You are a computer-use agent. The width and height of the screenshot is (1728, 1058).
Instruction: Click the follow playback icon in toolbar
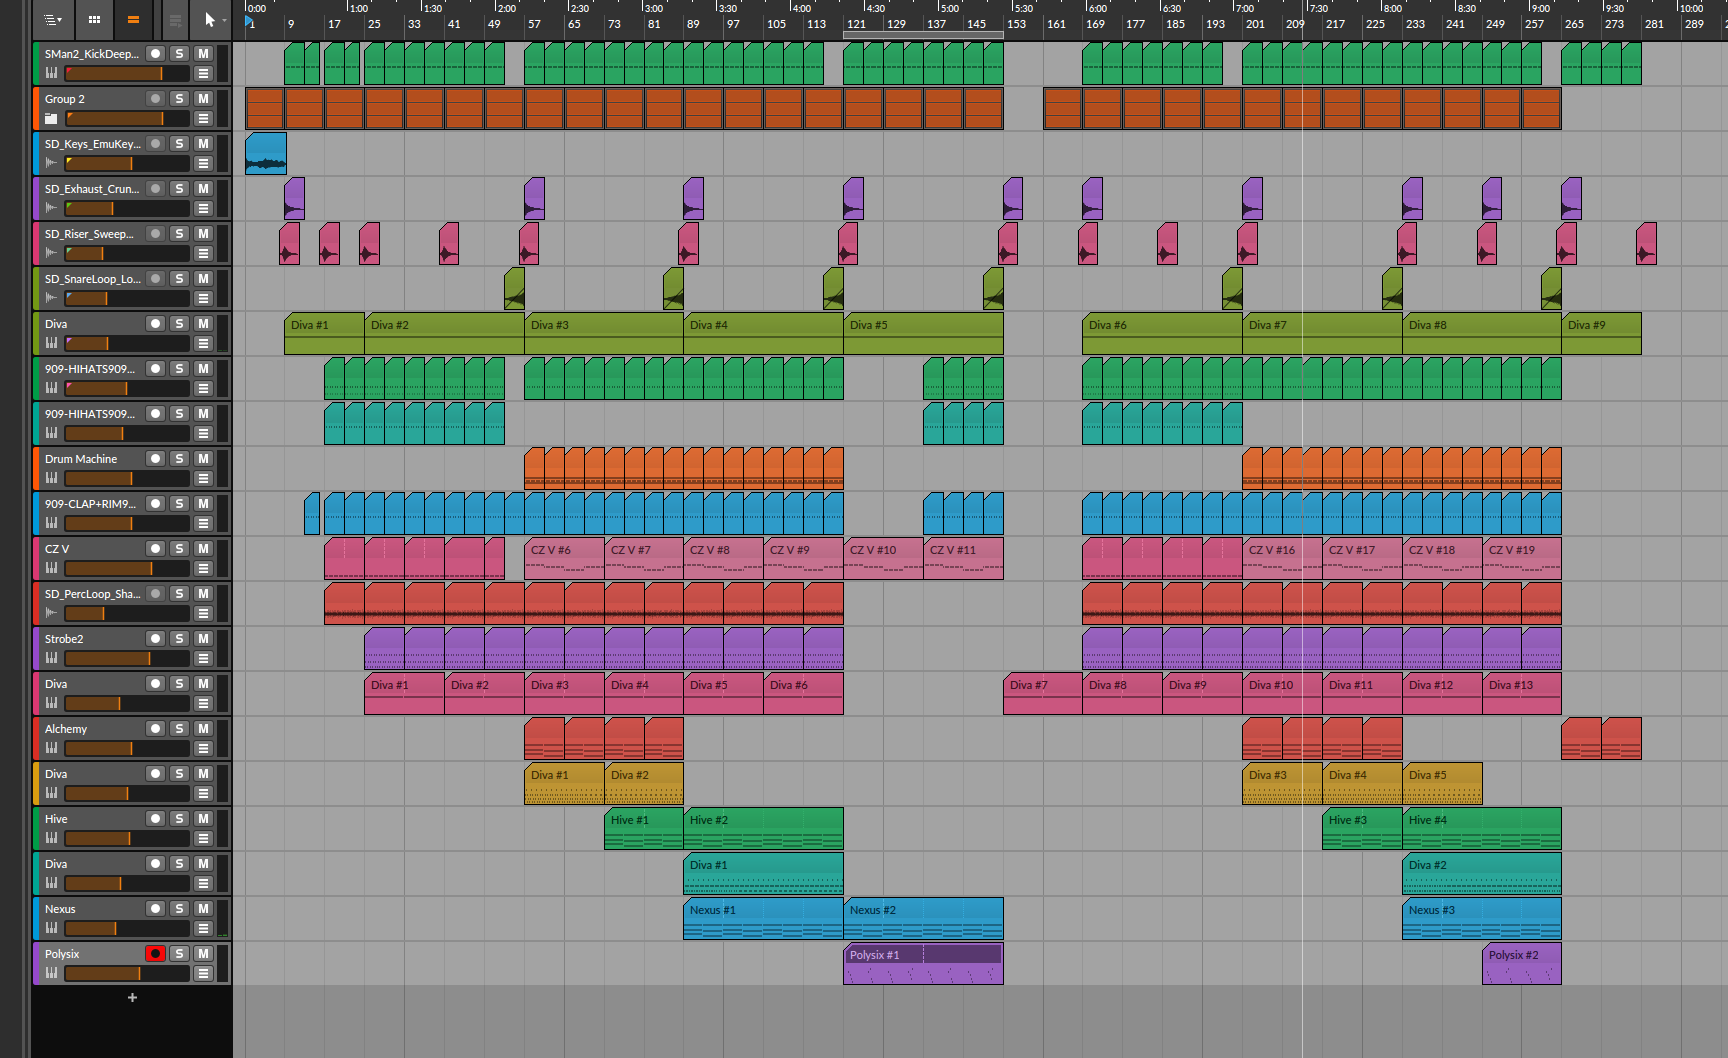(x=174, y=19)
